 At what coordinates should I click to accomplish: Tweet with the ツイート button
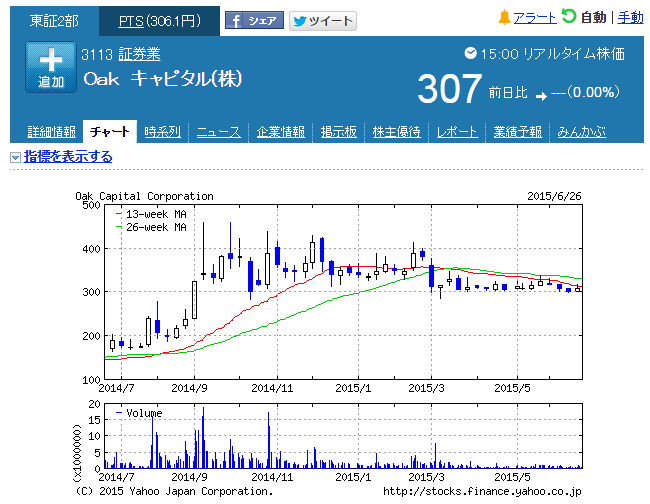(x=323, y=21)
